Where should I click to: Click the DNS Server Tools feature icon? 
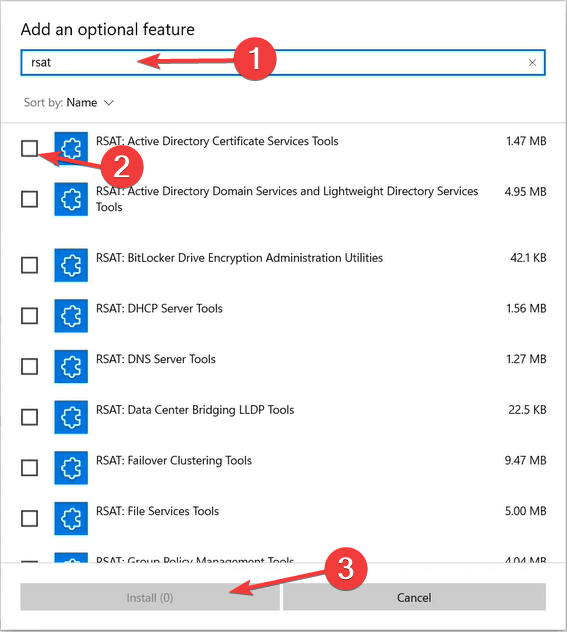click(71, 366)
